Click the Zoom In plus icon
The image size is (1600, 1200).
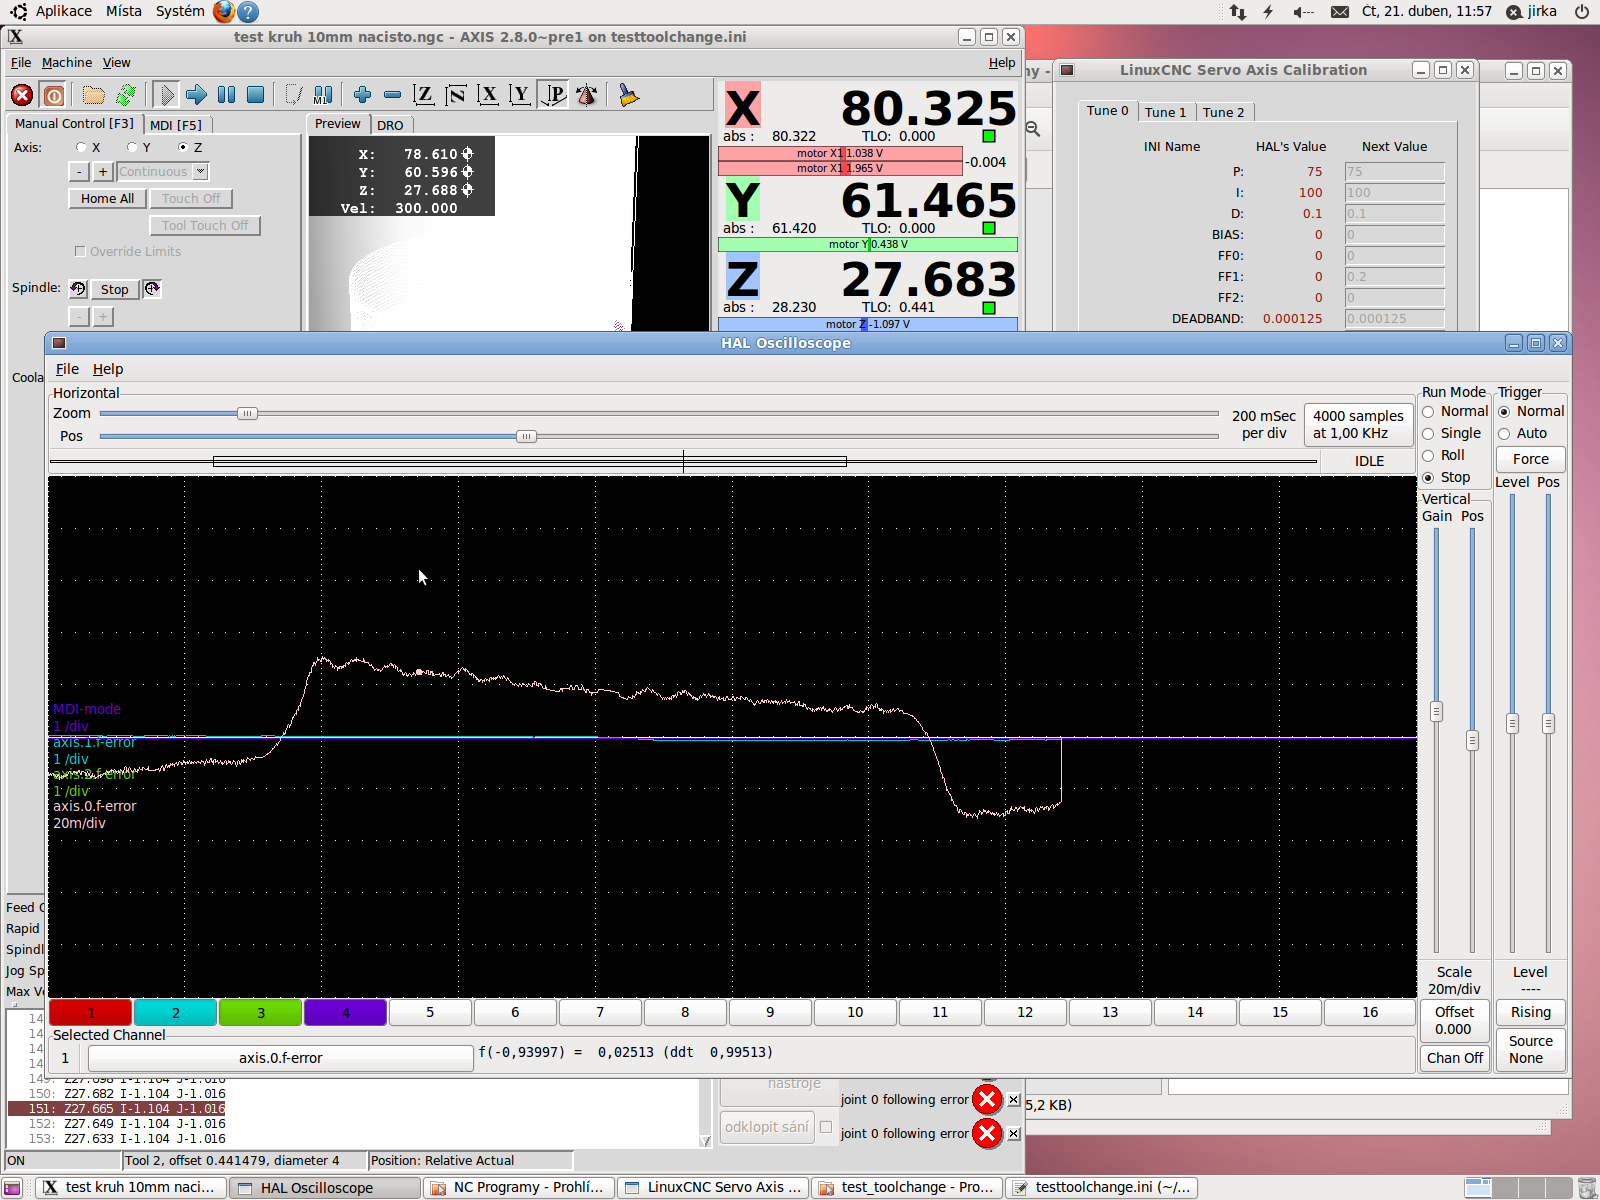[x=362, y=95]
